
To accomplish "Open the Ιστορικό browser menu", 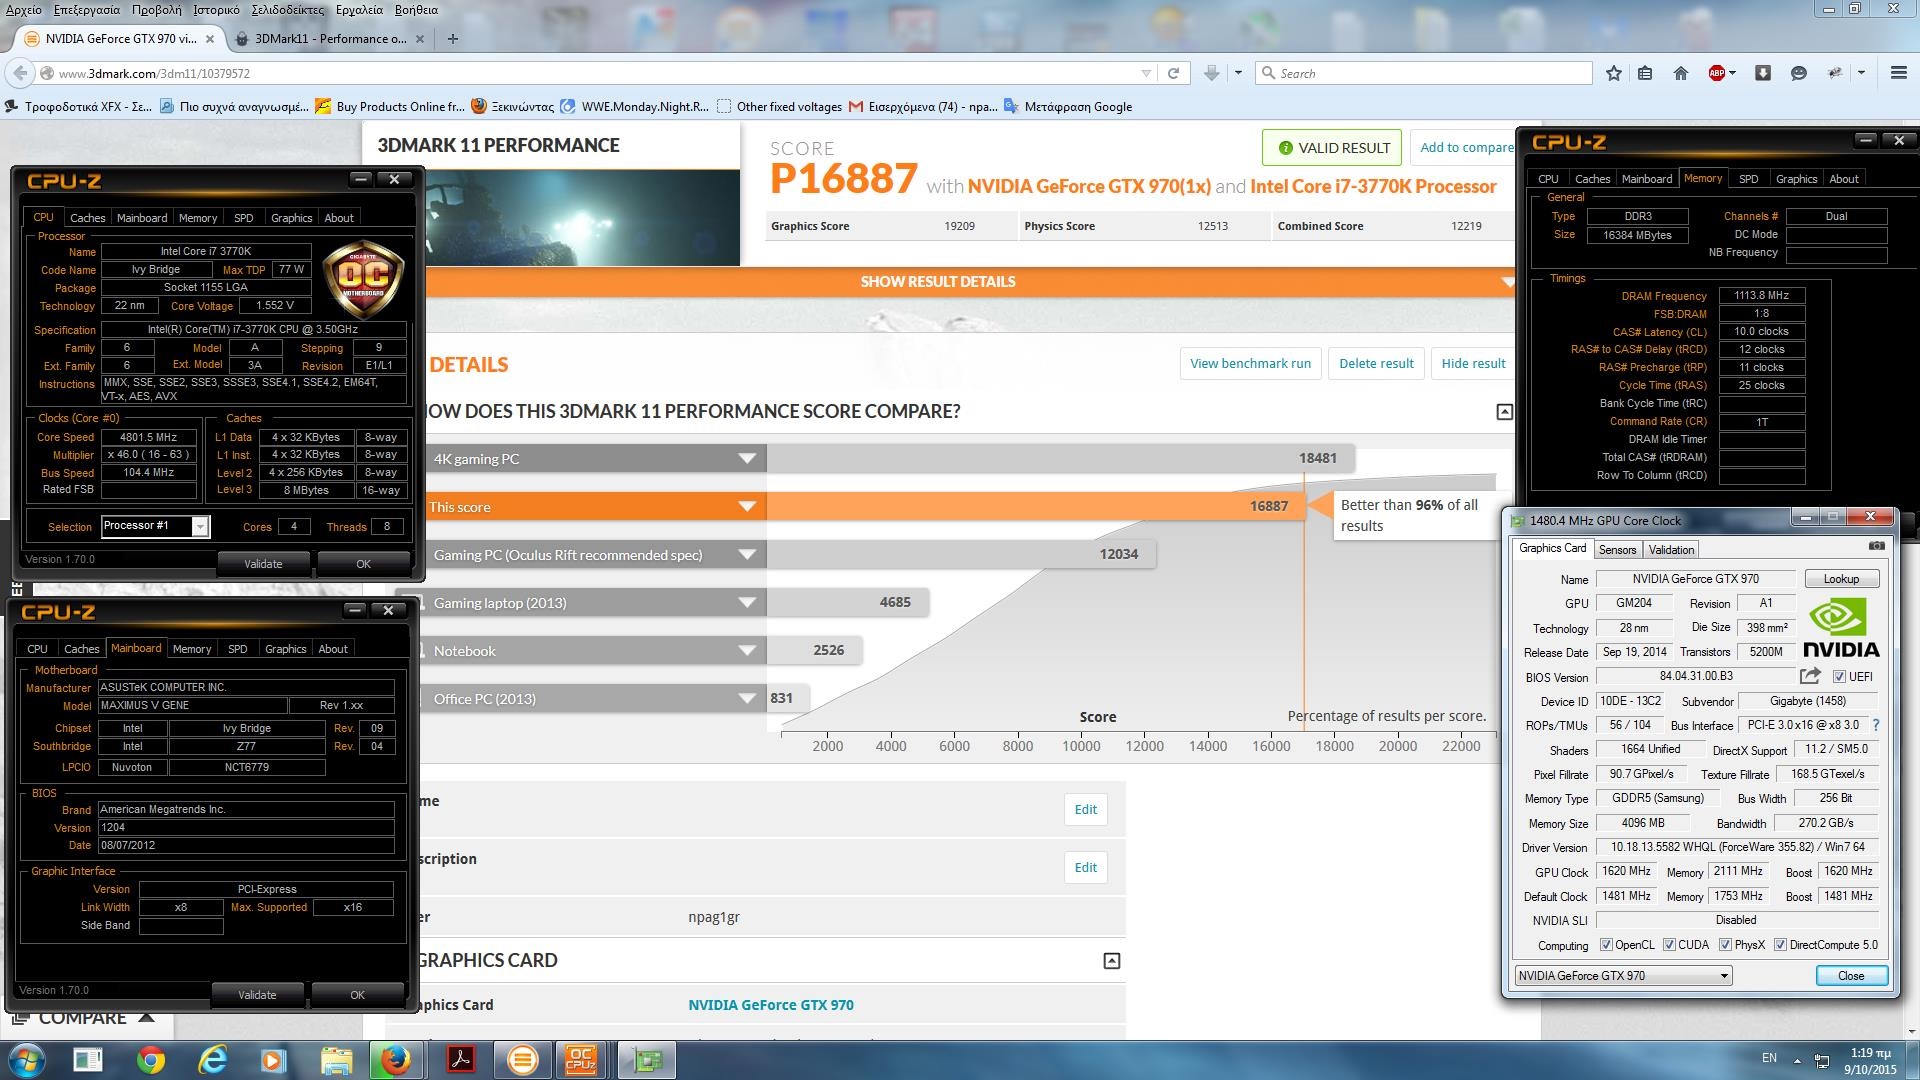I will tap(216, 10).
